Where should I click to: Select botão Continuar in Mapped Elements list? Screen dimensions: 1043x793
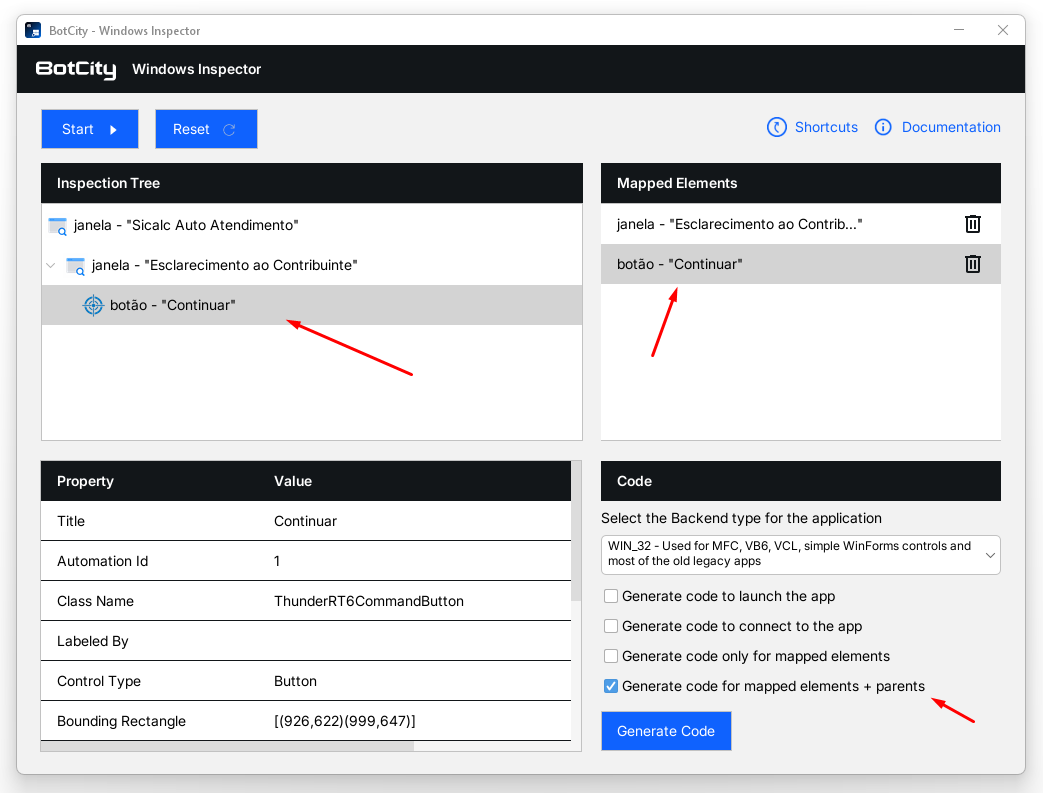pos(680,264)
